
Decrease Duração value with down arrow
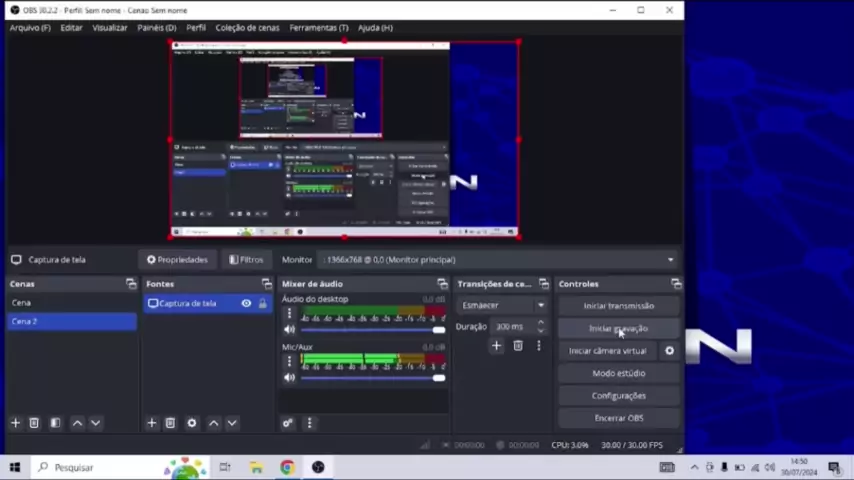click(x=540, y=330)
